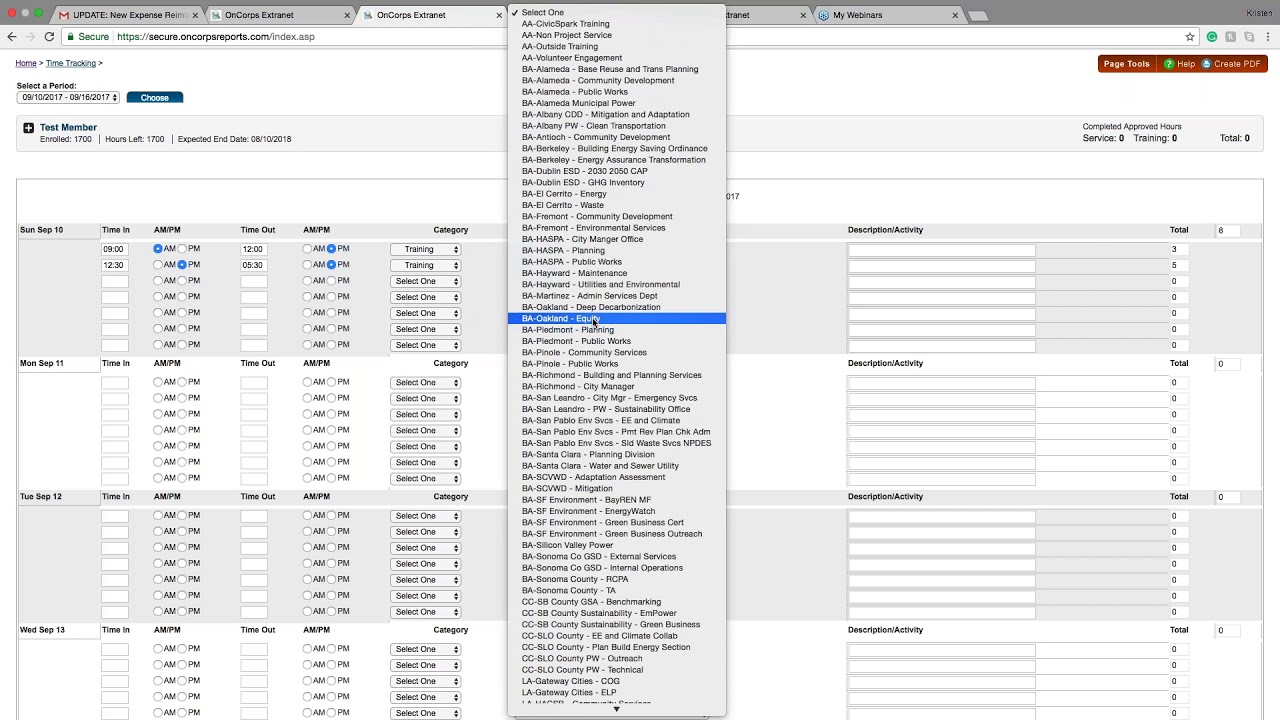Screen dimensions: 1280x720
Task: Choose BA-Oakland - Equity from the list
Action: pos(617,318)
